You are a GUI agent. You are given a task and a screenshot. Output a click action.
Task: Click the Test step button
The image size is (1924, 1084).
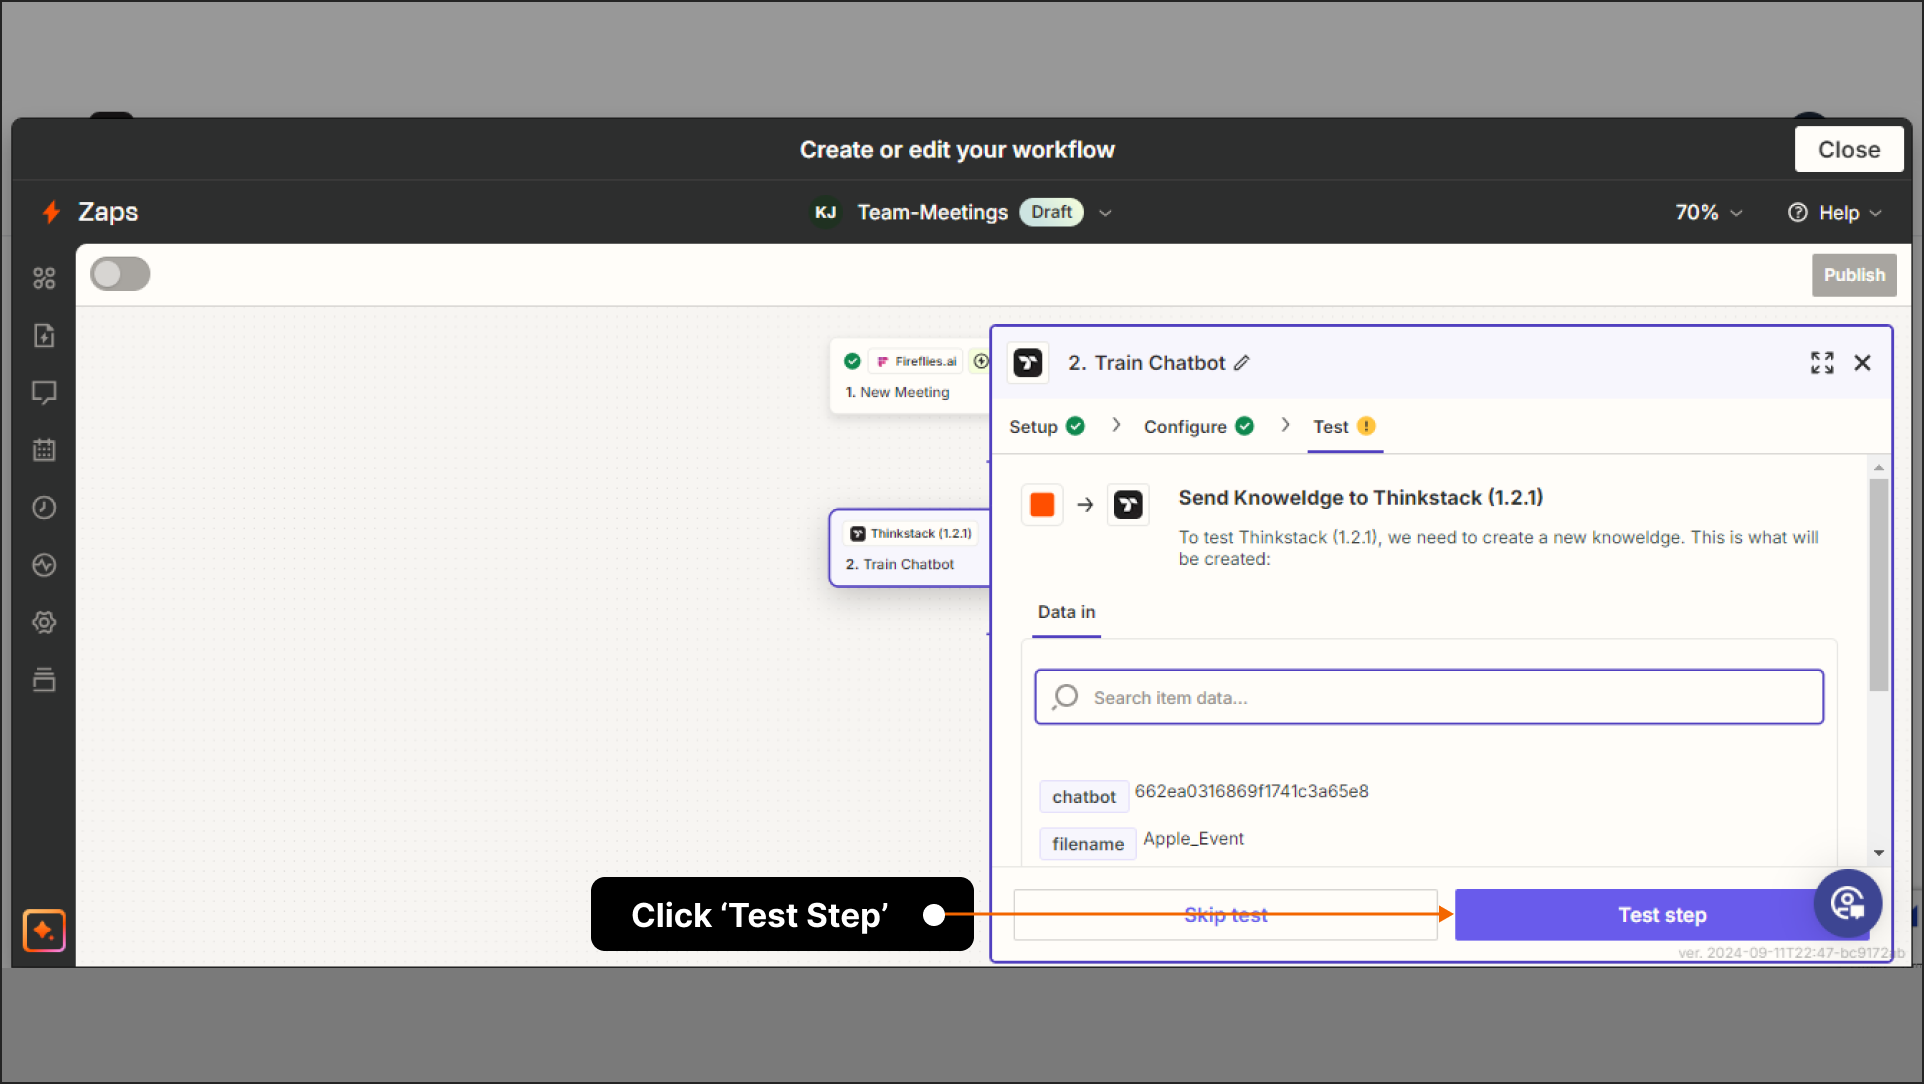click(1661, 915)
